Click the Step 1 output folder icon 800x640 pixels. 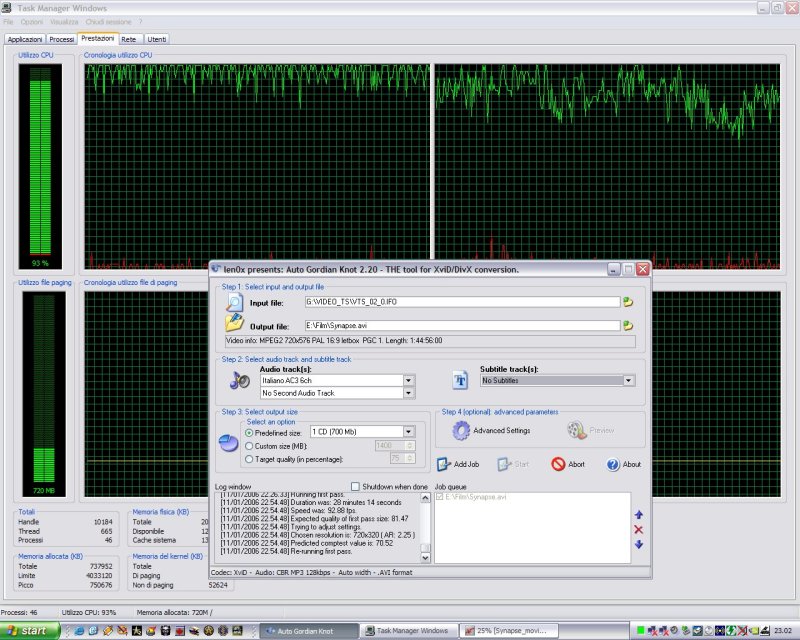(x=234, y=324)
